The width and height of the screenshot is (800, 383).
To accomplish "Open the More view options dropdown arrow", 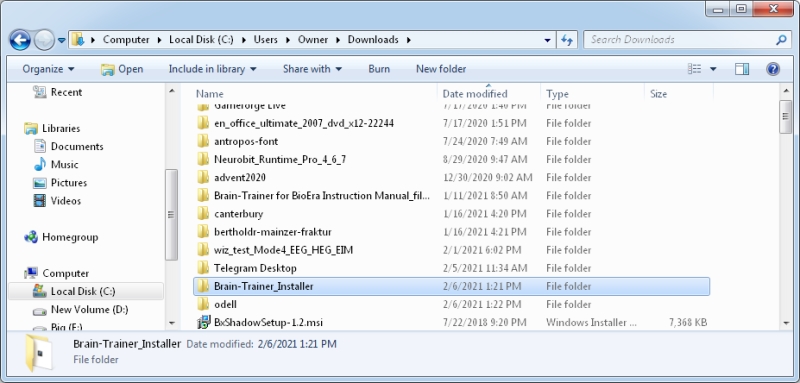I will (x=713, y=69).
